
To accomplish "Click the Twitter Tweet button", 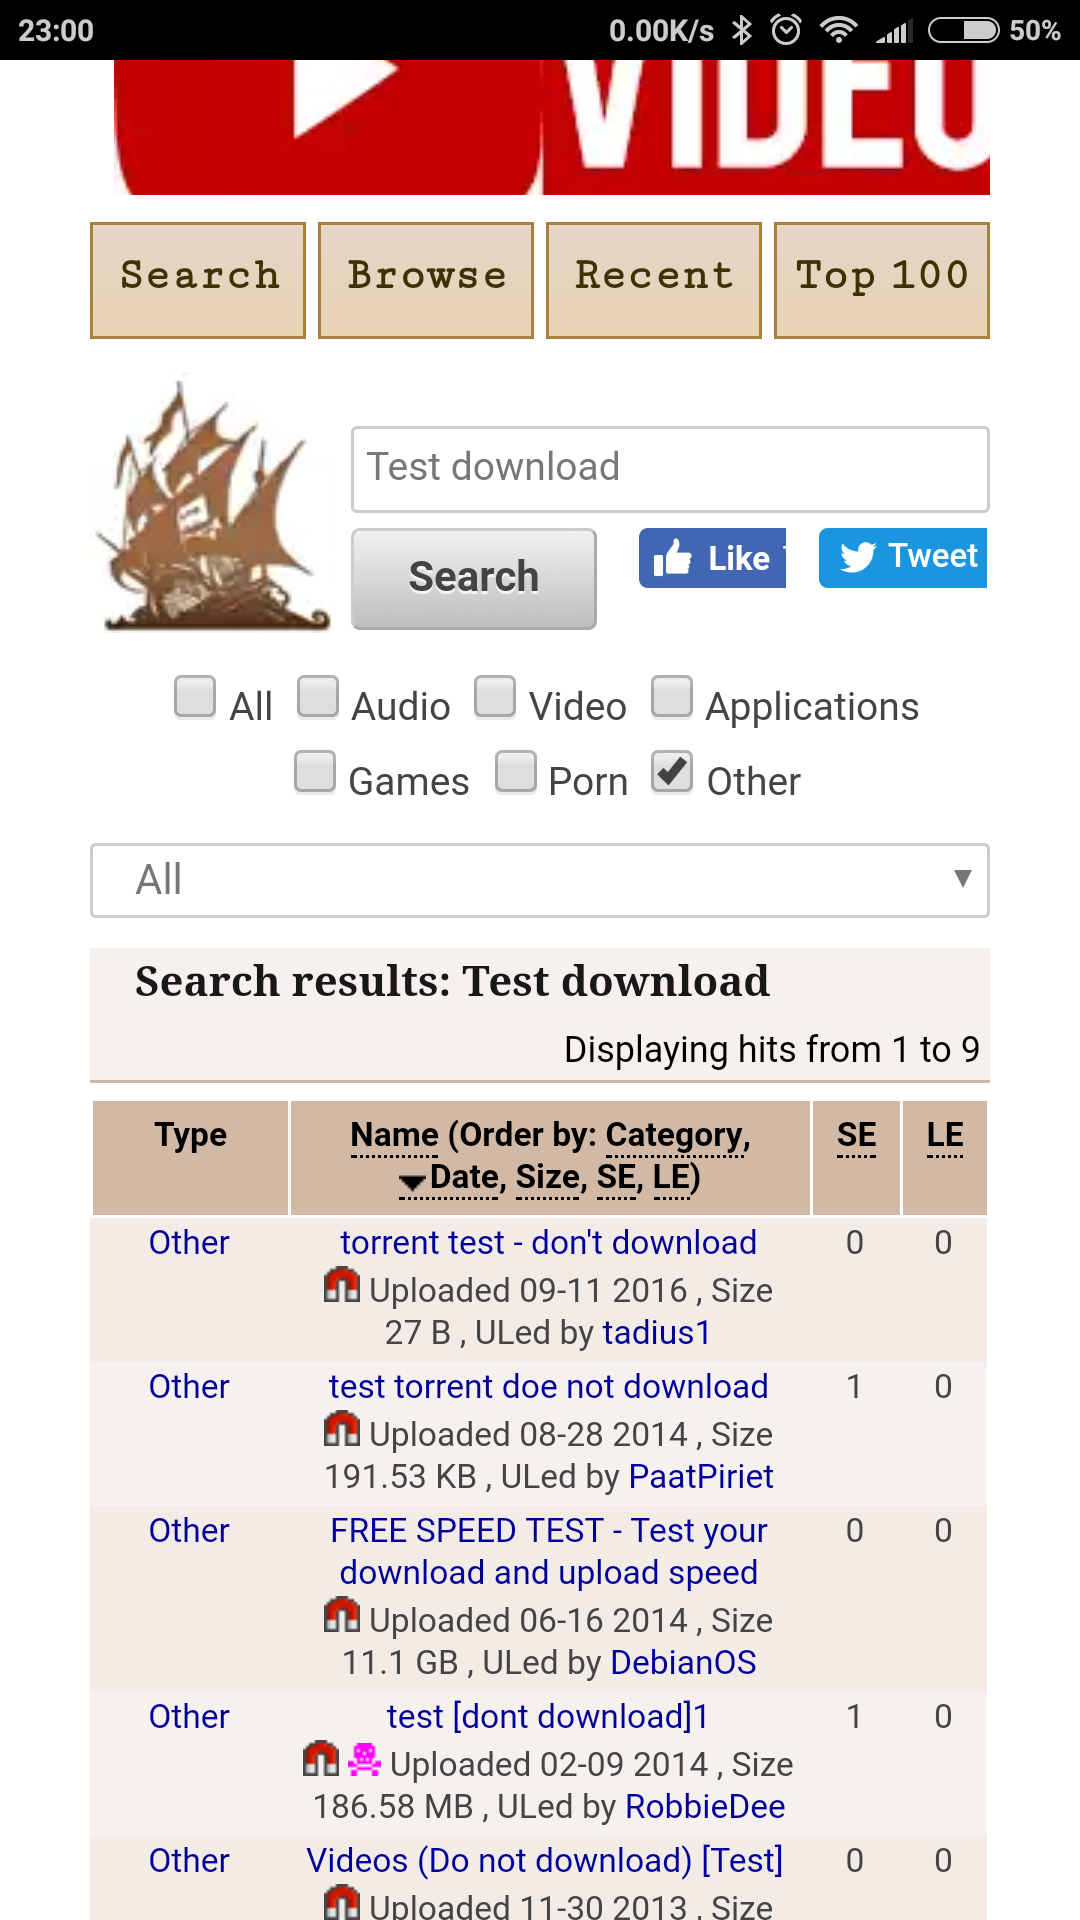I will [903, 558].
